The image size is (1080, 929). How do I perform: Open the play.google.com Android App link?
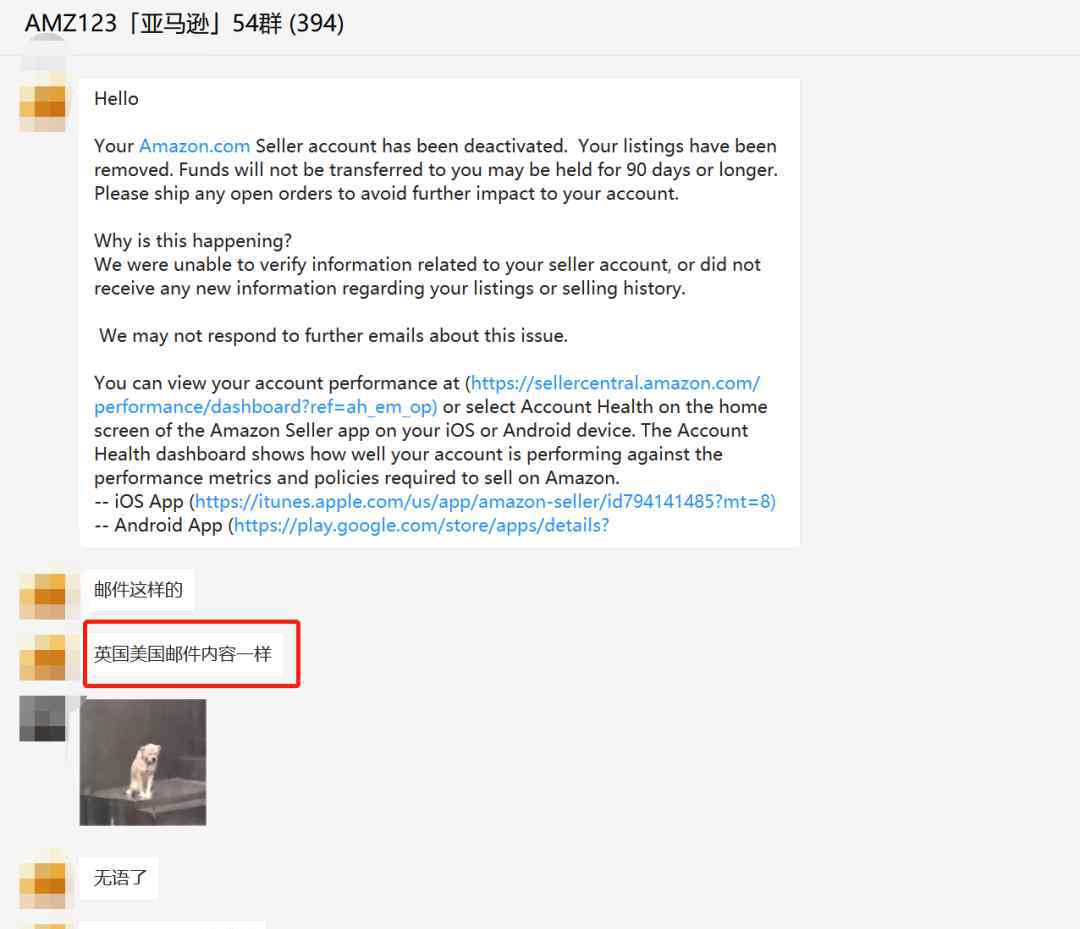422,525
